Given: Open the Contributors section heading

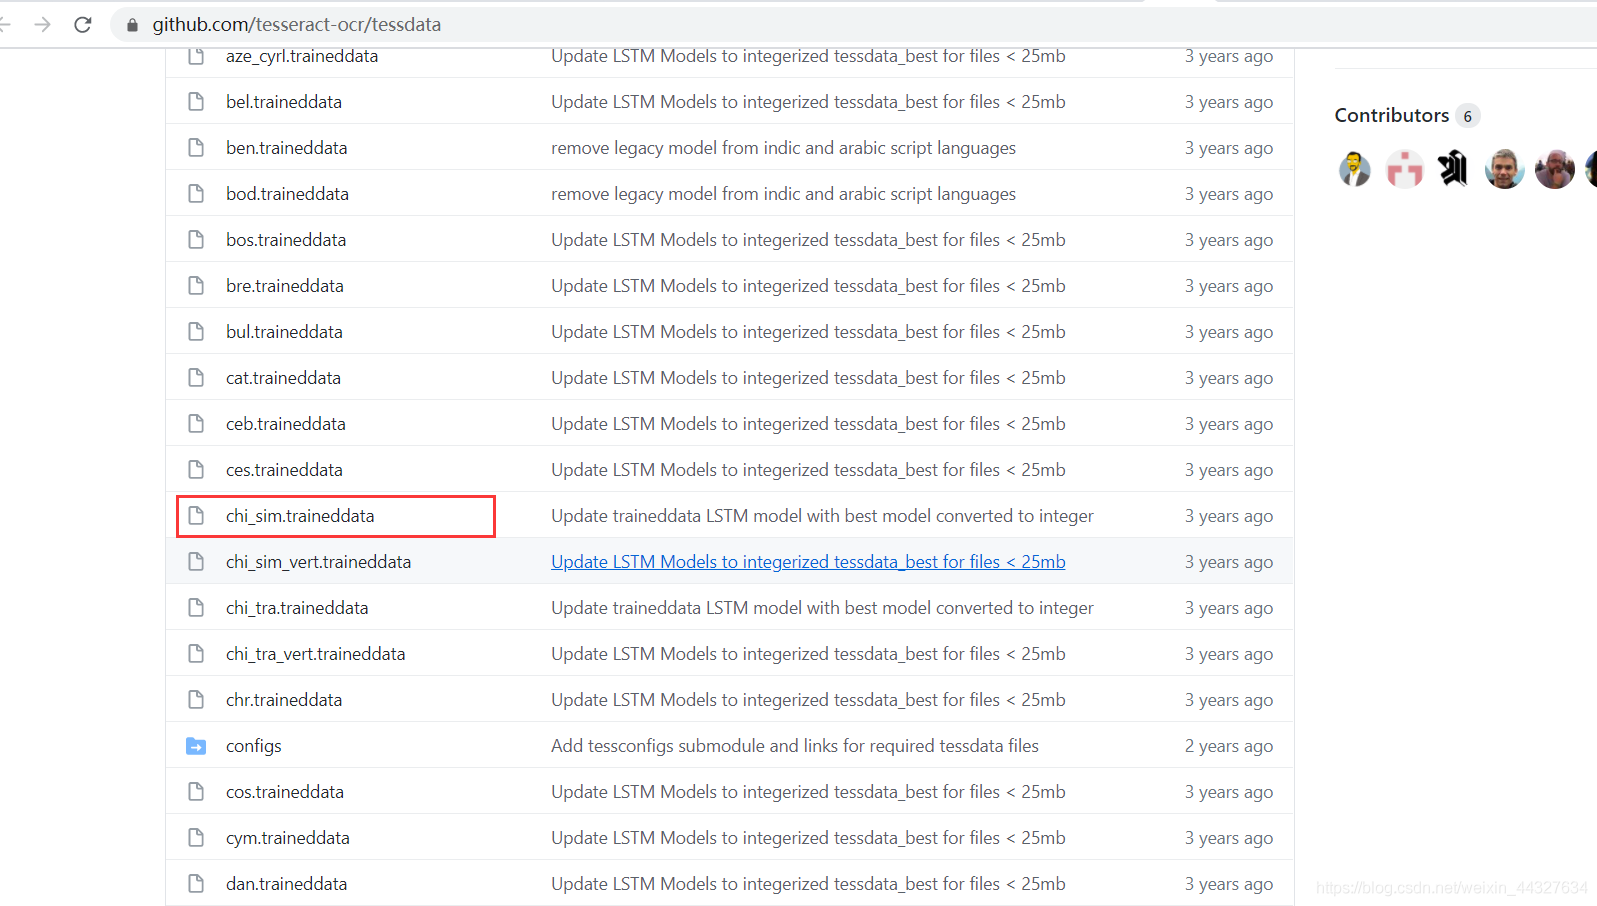Looking at the screenshot, I should point(1391,115).
